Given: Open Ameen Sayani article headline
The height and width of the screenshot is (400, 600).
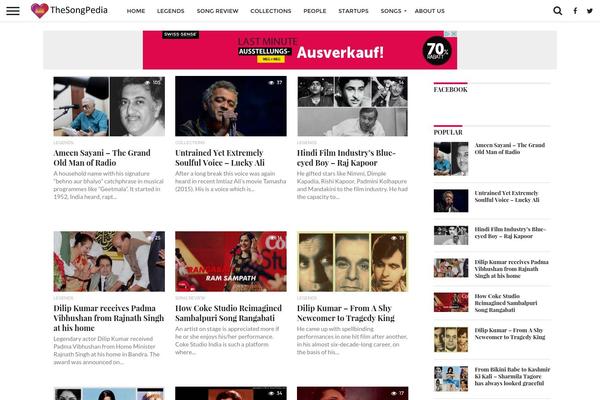Looking at the screenshot, I should point(102,158).
